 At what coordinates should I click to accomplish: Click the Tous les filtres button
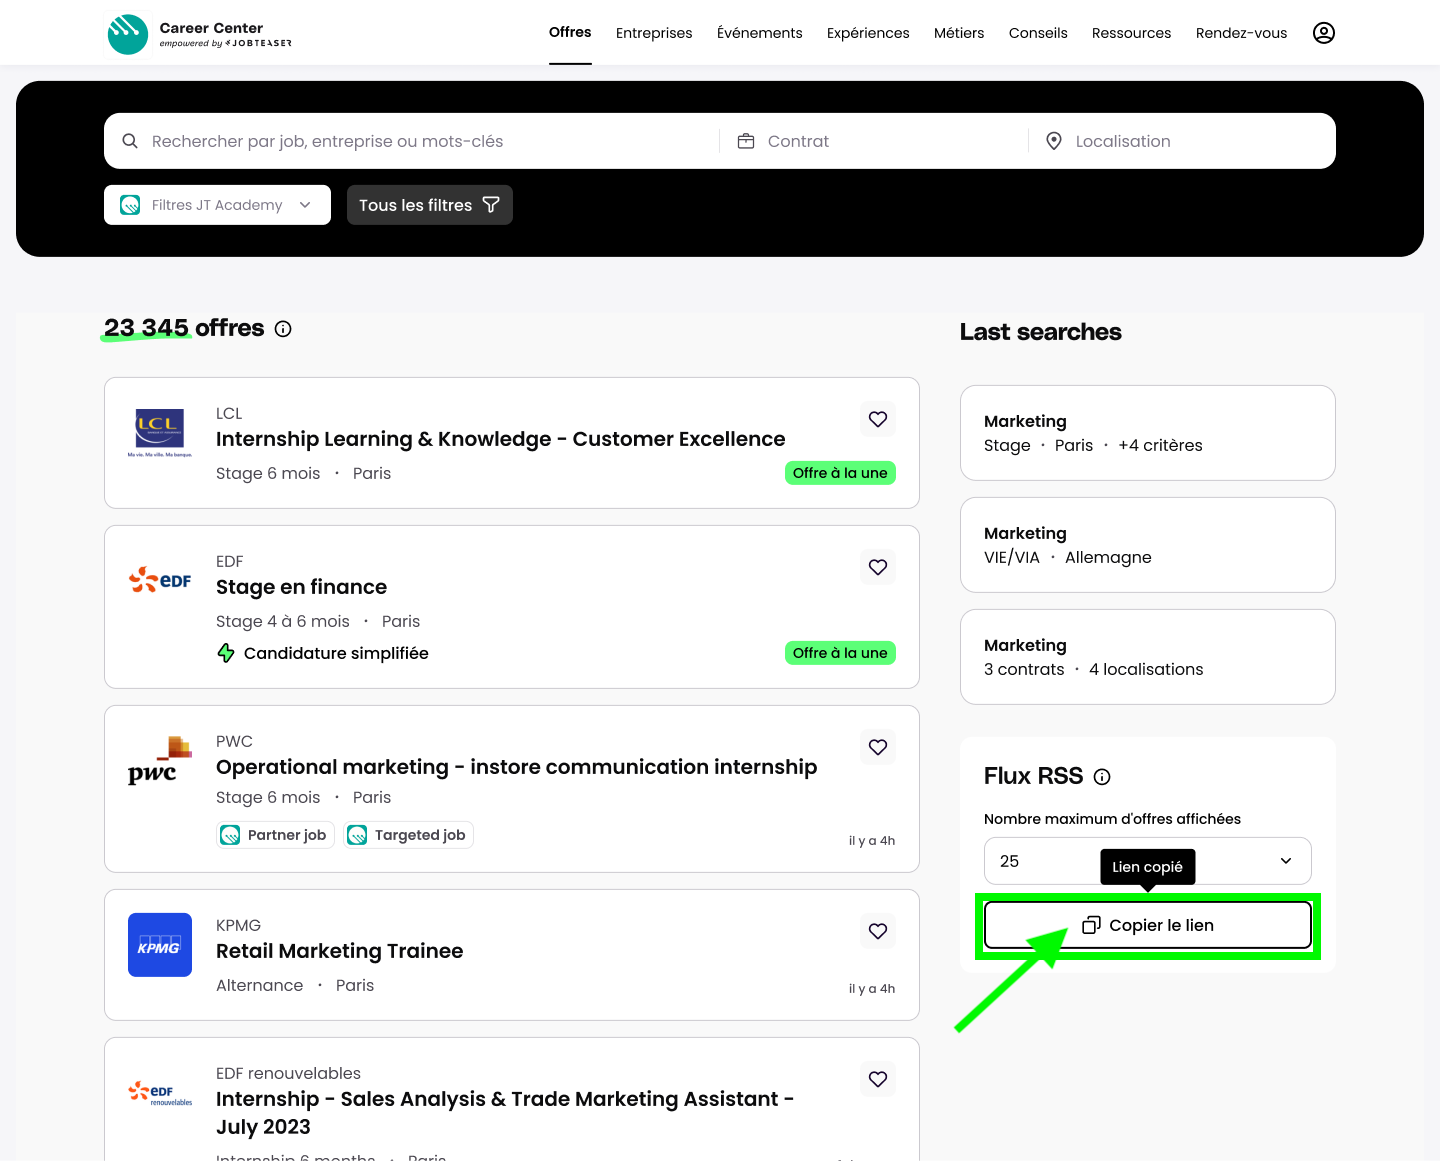tap(430, 205)
